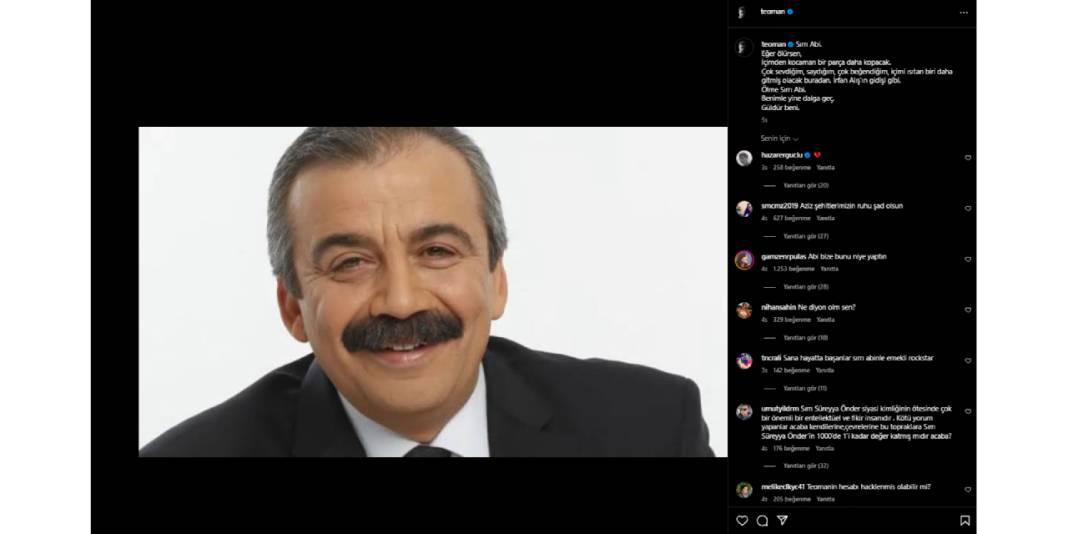Open the melikedkyc41 username link
Viewport: 1068px width, 534px height.
[783, 486]
